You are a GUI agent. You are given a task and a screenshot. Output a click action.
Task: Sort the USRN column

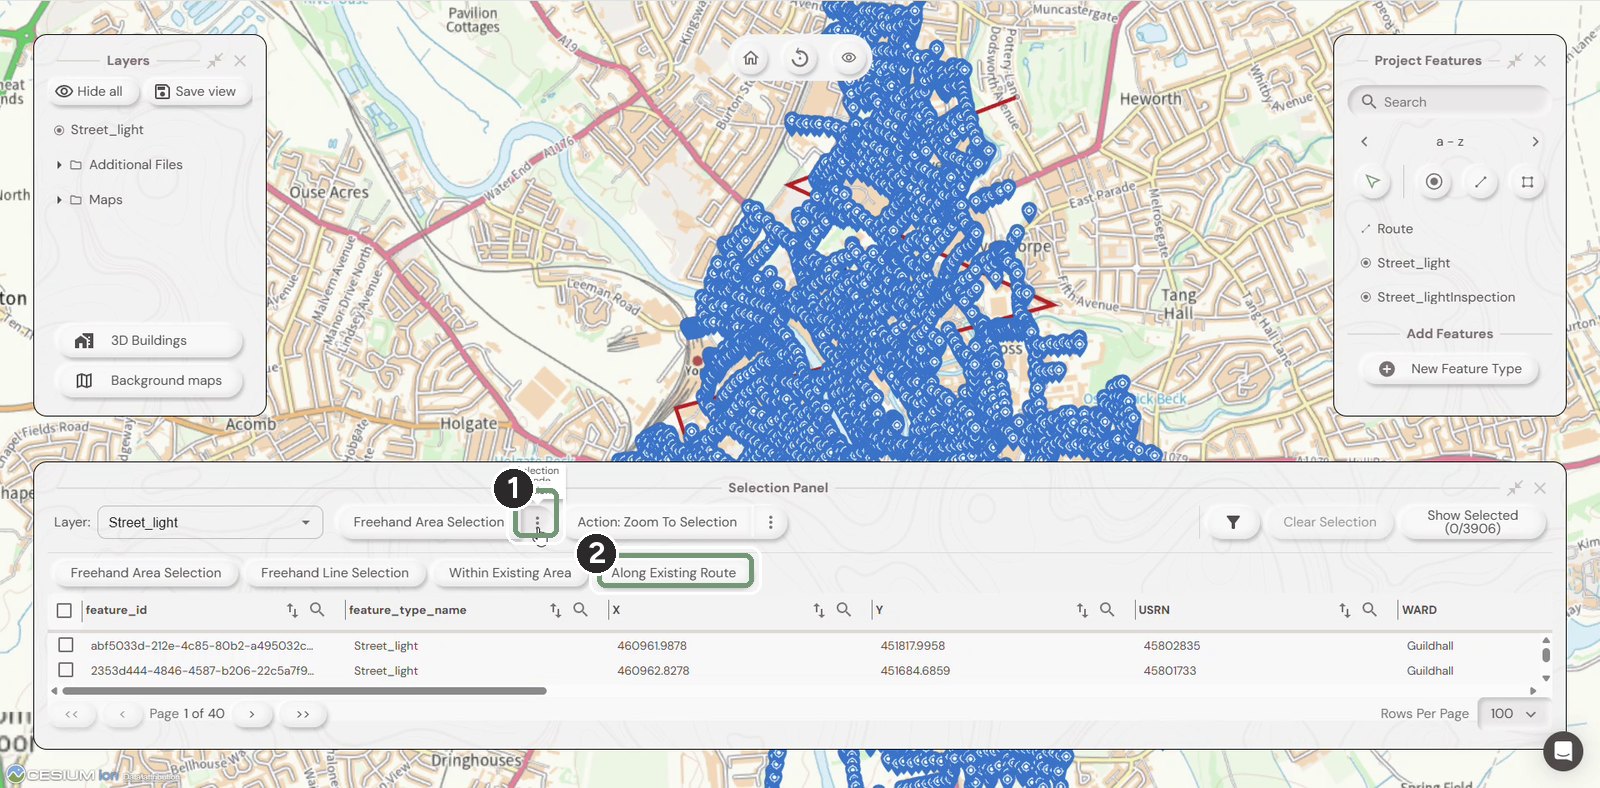1345,609
